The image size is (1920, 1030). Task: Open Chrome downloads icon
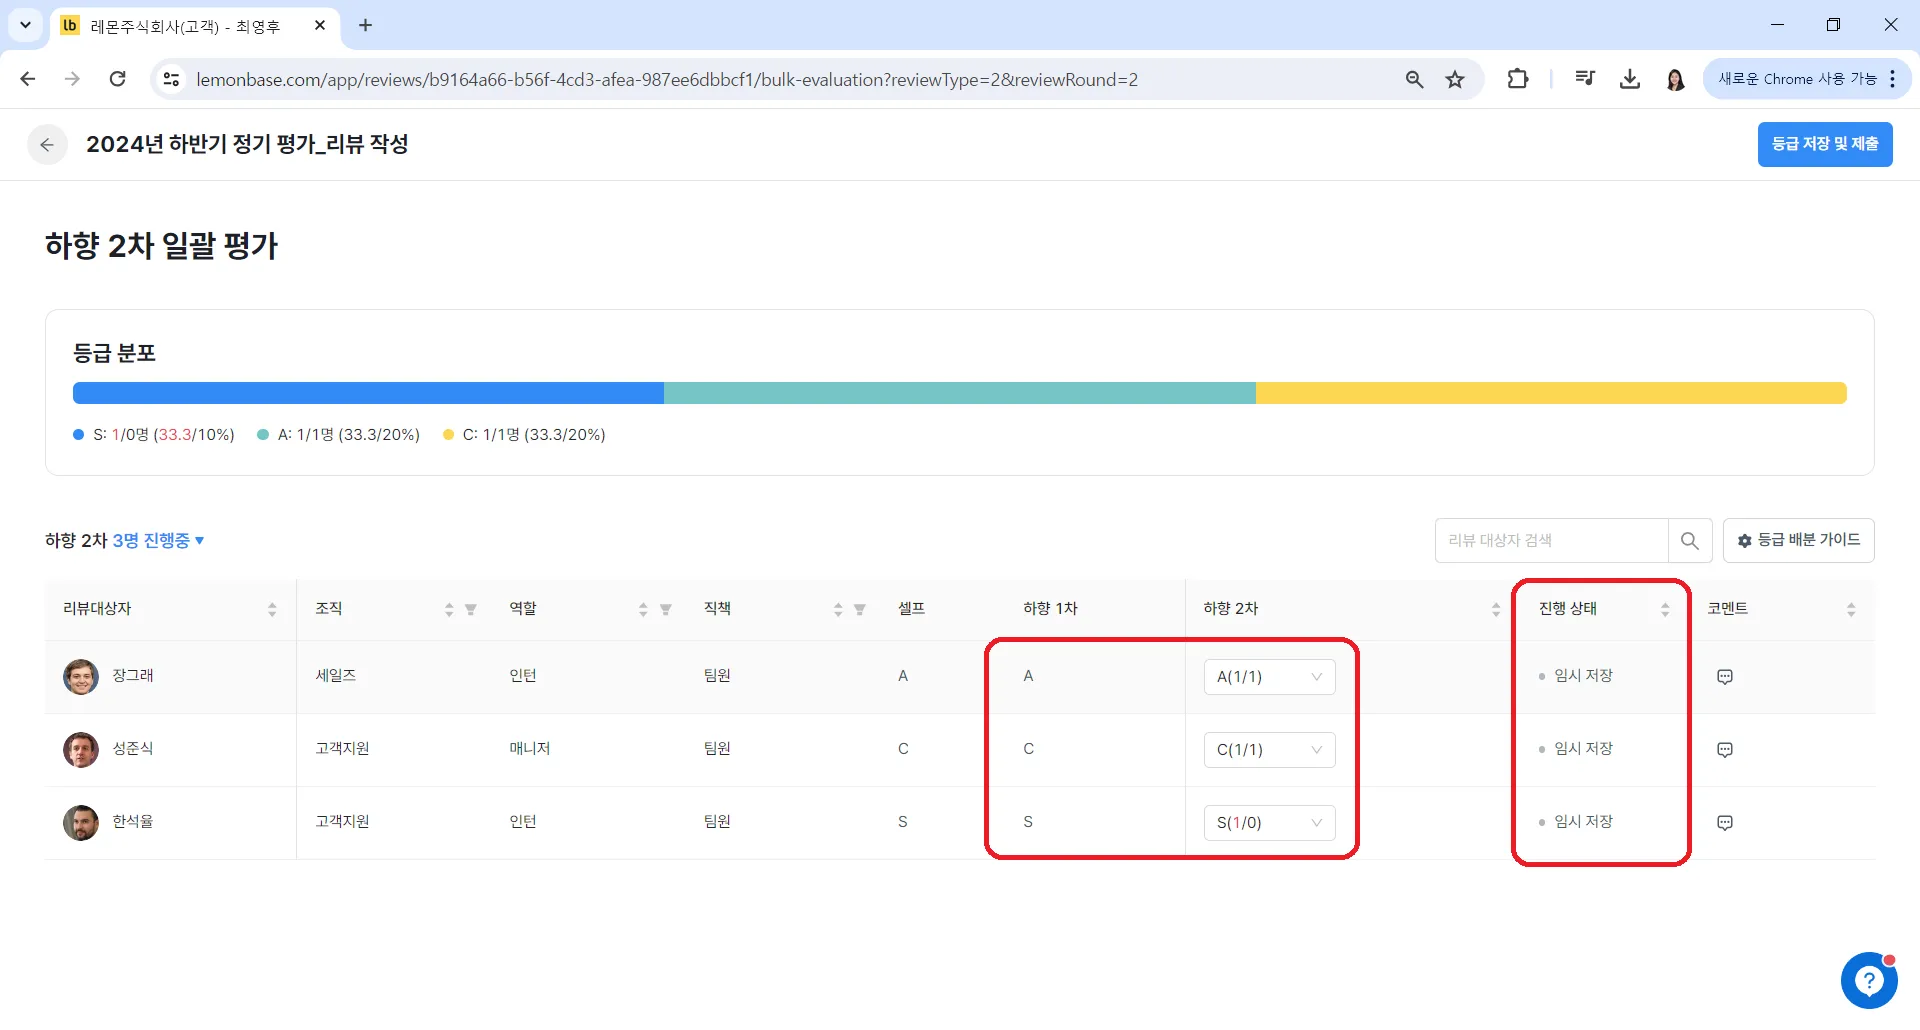tap(1630, 79)
